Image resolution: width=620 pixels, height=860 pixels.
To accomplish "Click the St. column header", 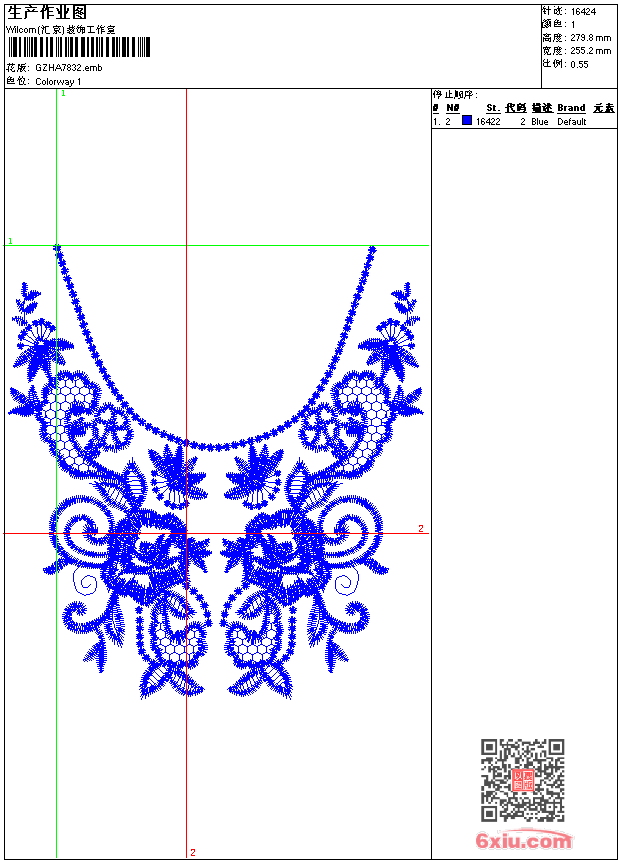I will (493, 108).
